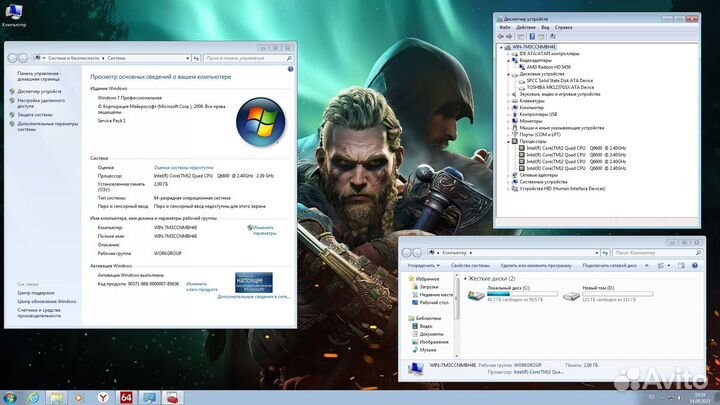The width and height of the screenshot is (720, 405).
Task: Select the first Intel Core2 Quad CPU entry
Action: (575, 148)
